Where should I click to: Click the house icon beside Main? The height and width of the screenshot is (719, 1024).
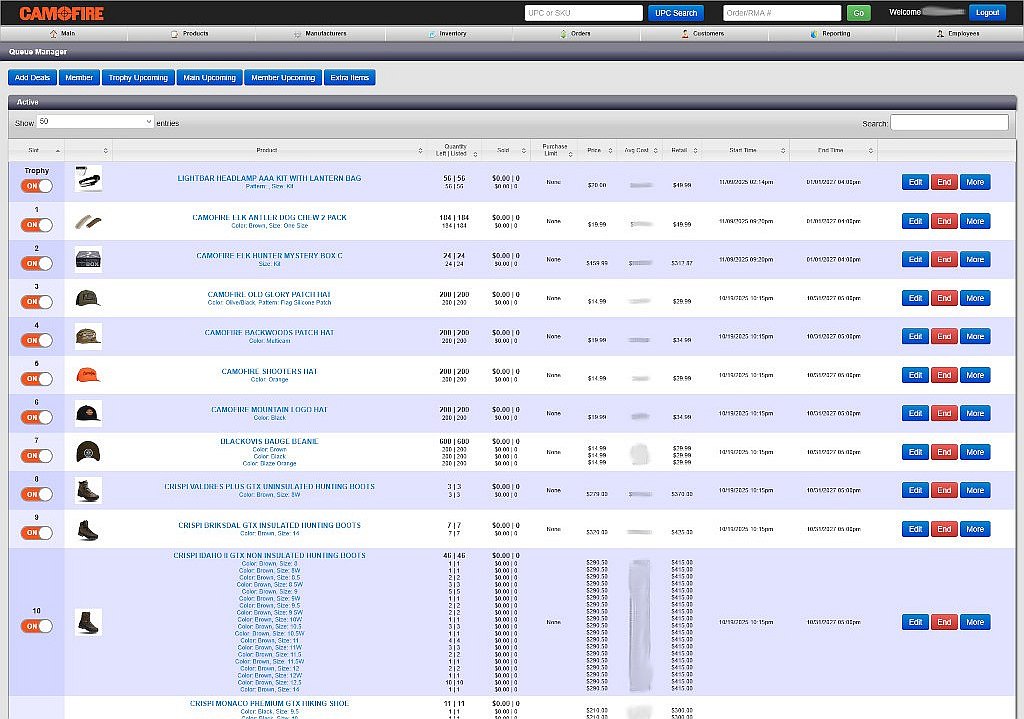(53, 34)
